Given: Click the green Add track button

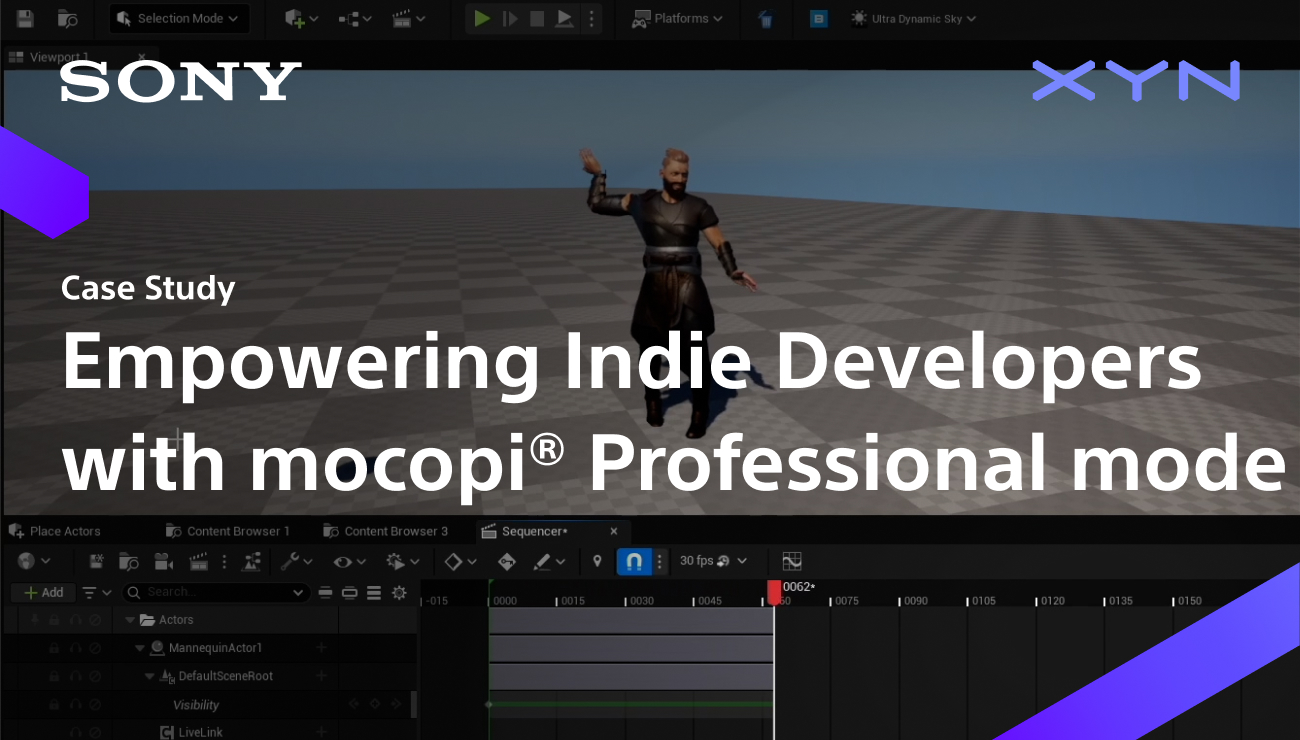Looking at the screenshot, I should (x=43, y=592).
